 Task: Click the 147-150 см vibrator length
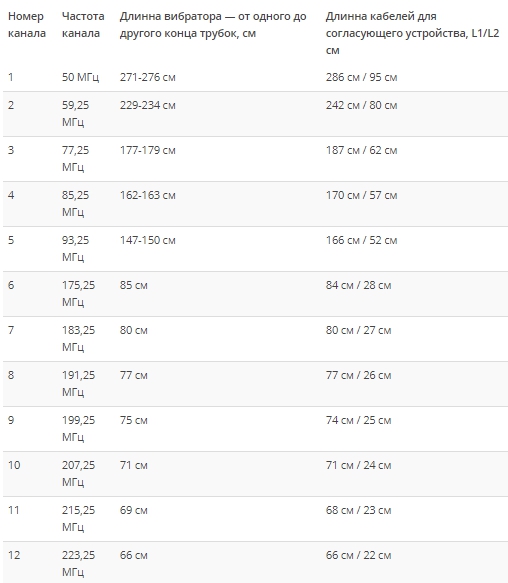pyautogui.click(x=147, y=240)
